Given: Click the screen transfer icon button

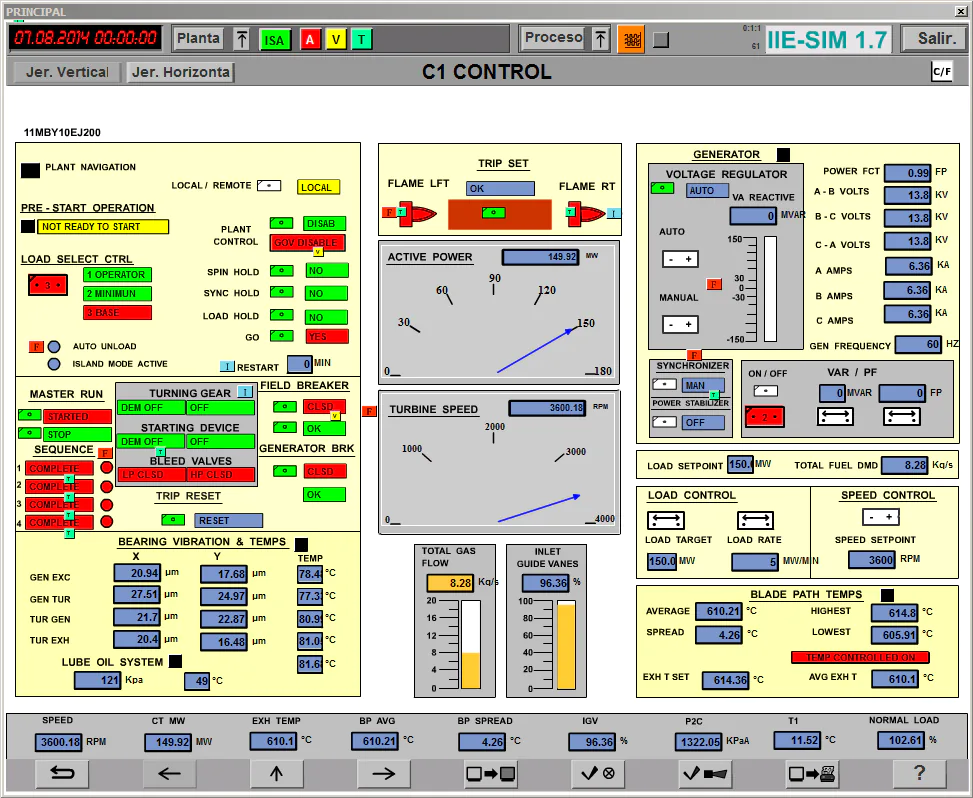Looking at the screenshot, I should [x=491, y=773].
